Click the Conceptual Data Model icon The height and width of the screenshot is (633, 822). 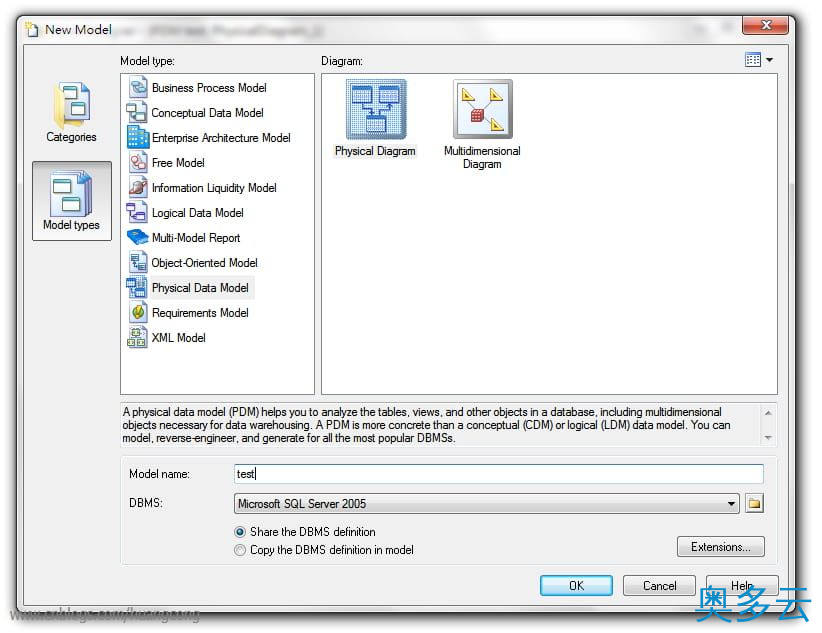tap(137, 112)
